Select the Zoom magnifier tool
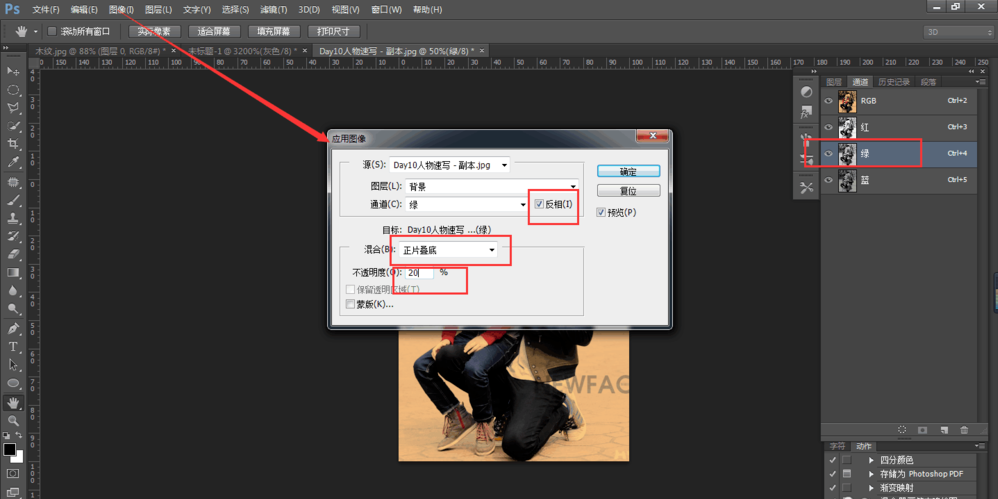This screenshot has height=499, width=998. pyautogui.click(x=13, y=421)
